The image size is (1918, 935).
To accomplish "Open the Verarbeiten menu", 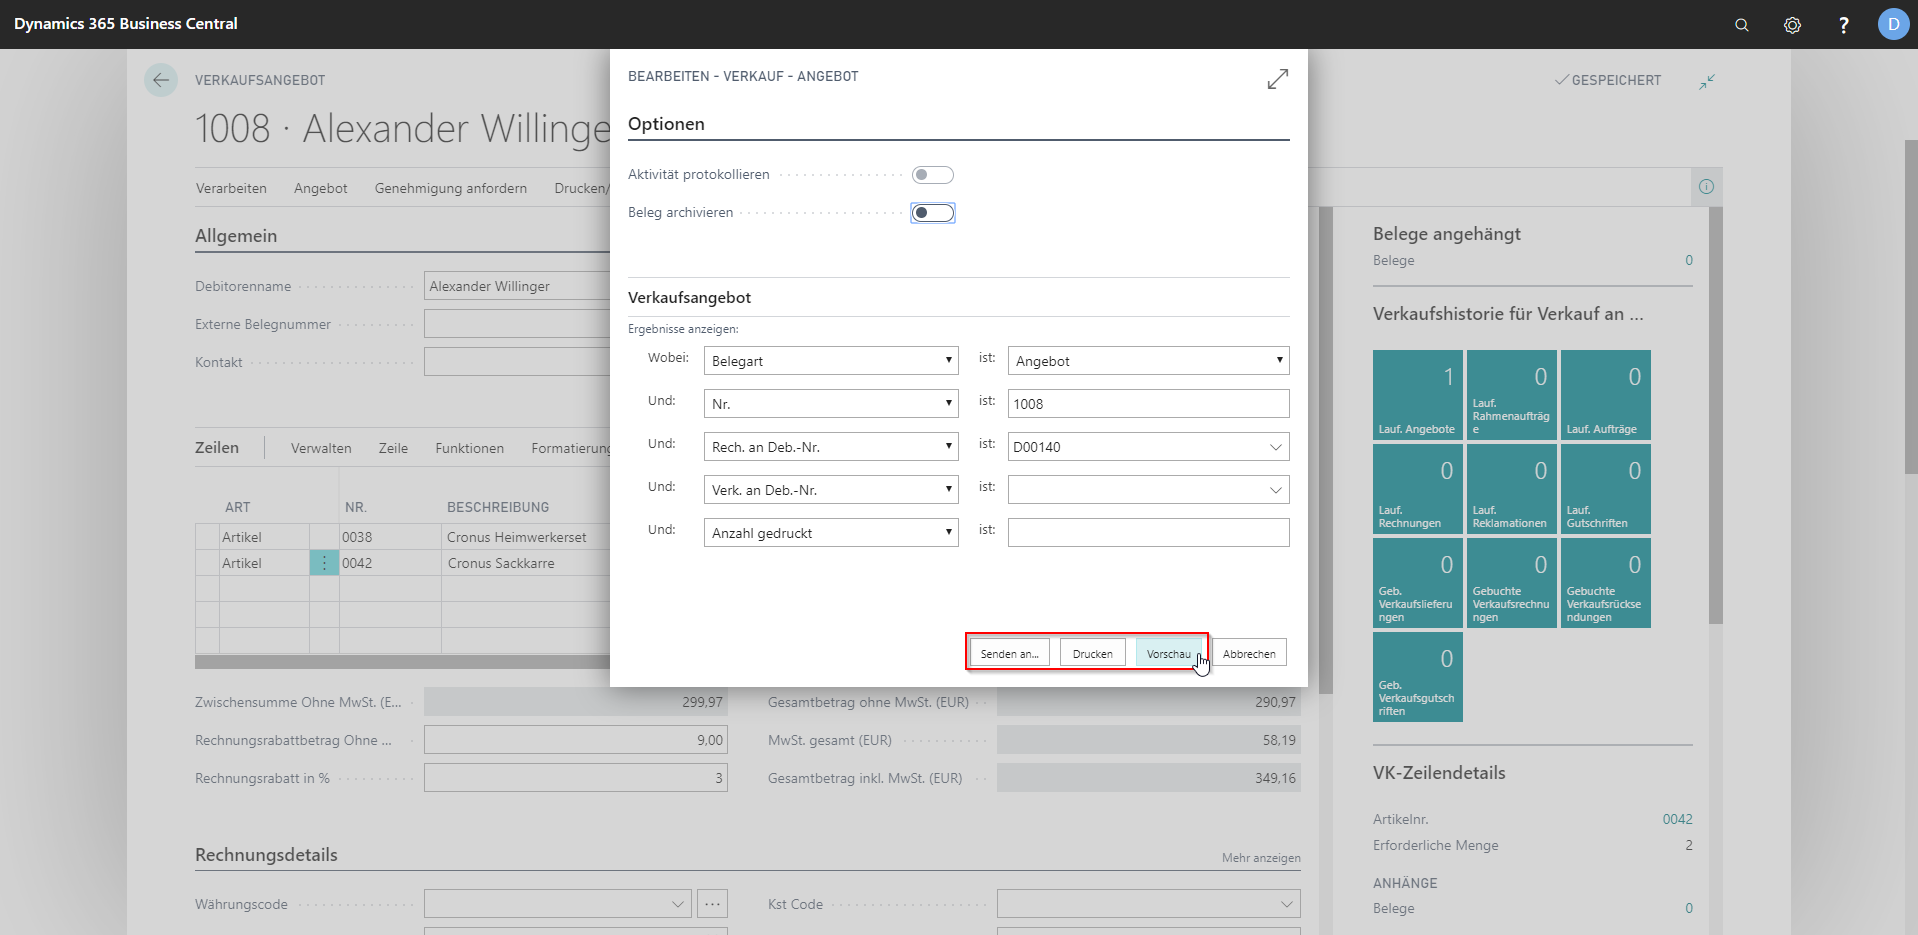I will coord(231,188).
